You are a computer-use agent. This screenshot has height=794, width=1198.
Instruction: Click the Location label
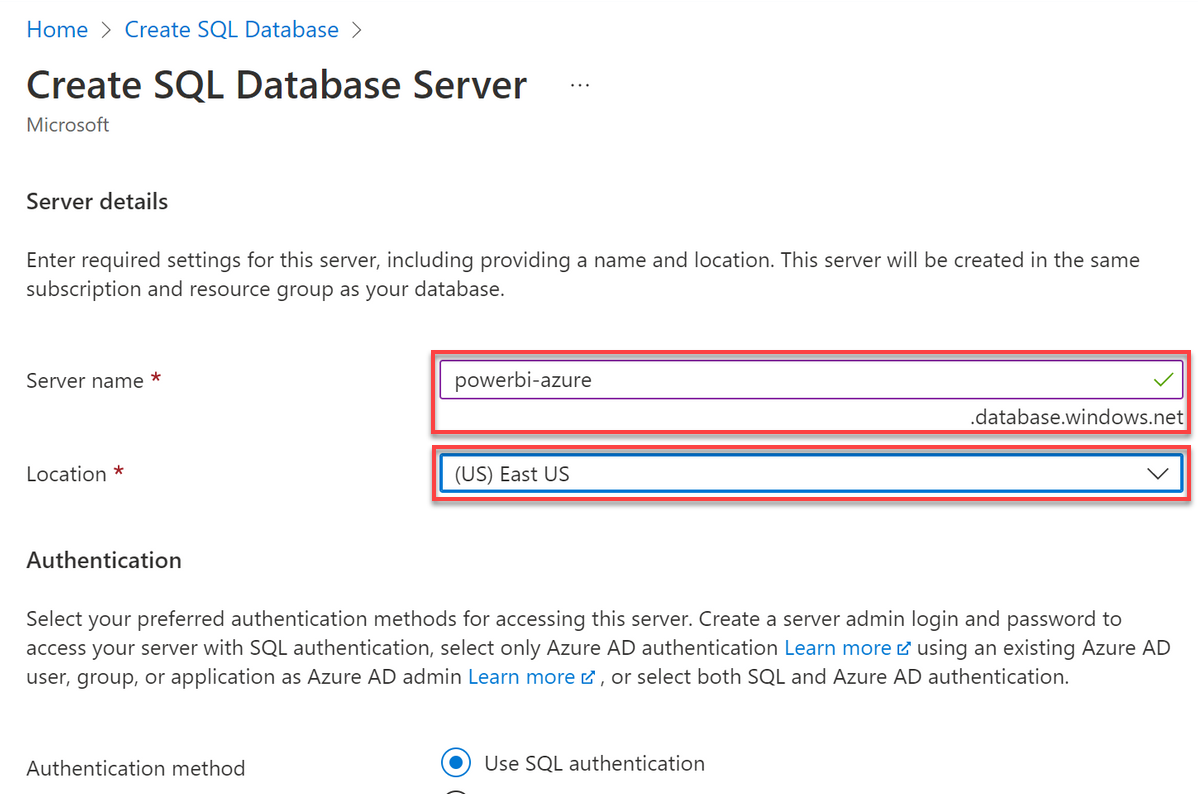pyautogui.click(x=66, y=475)
